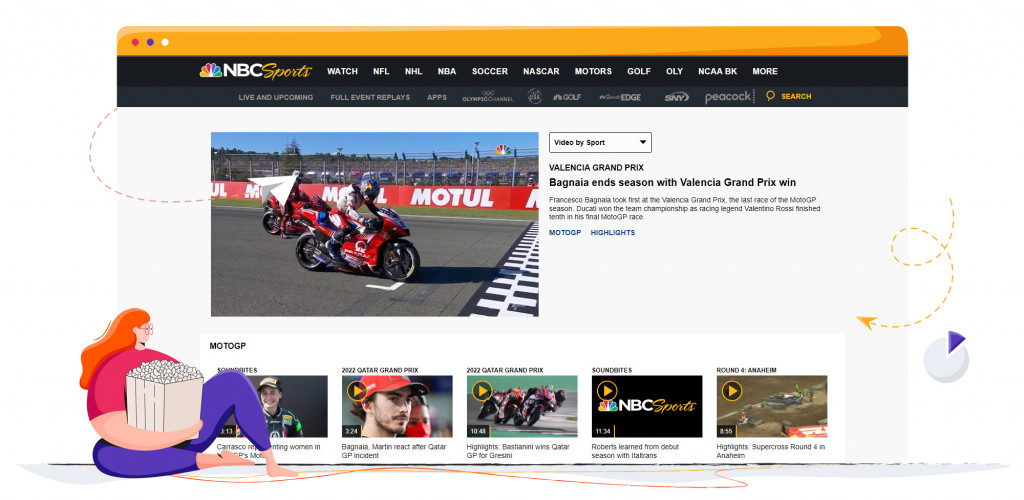The width and height of the screenshot is (1024, 500).
Task: Click the MOTOGP section heading
Action: tap(228, 346)
